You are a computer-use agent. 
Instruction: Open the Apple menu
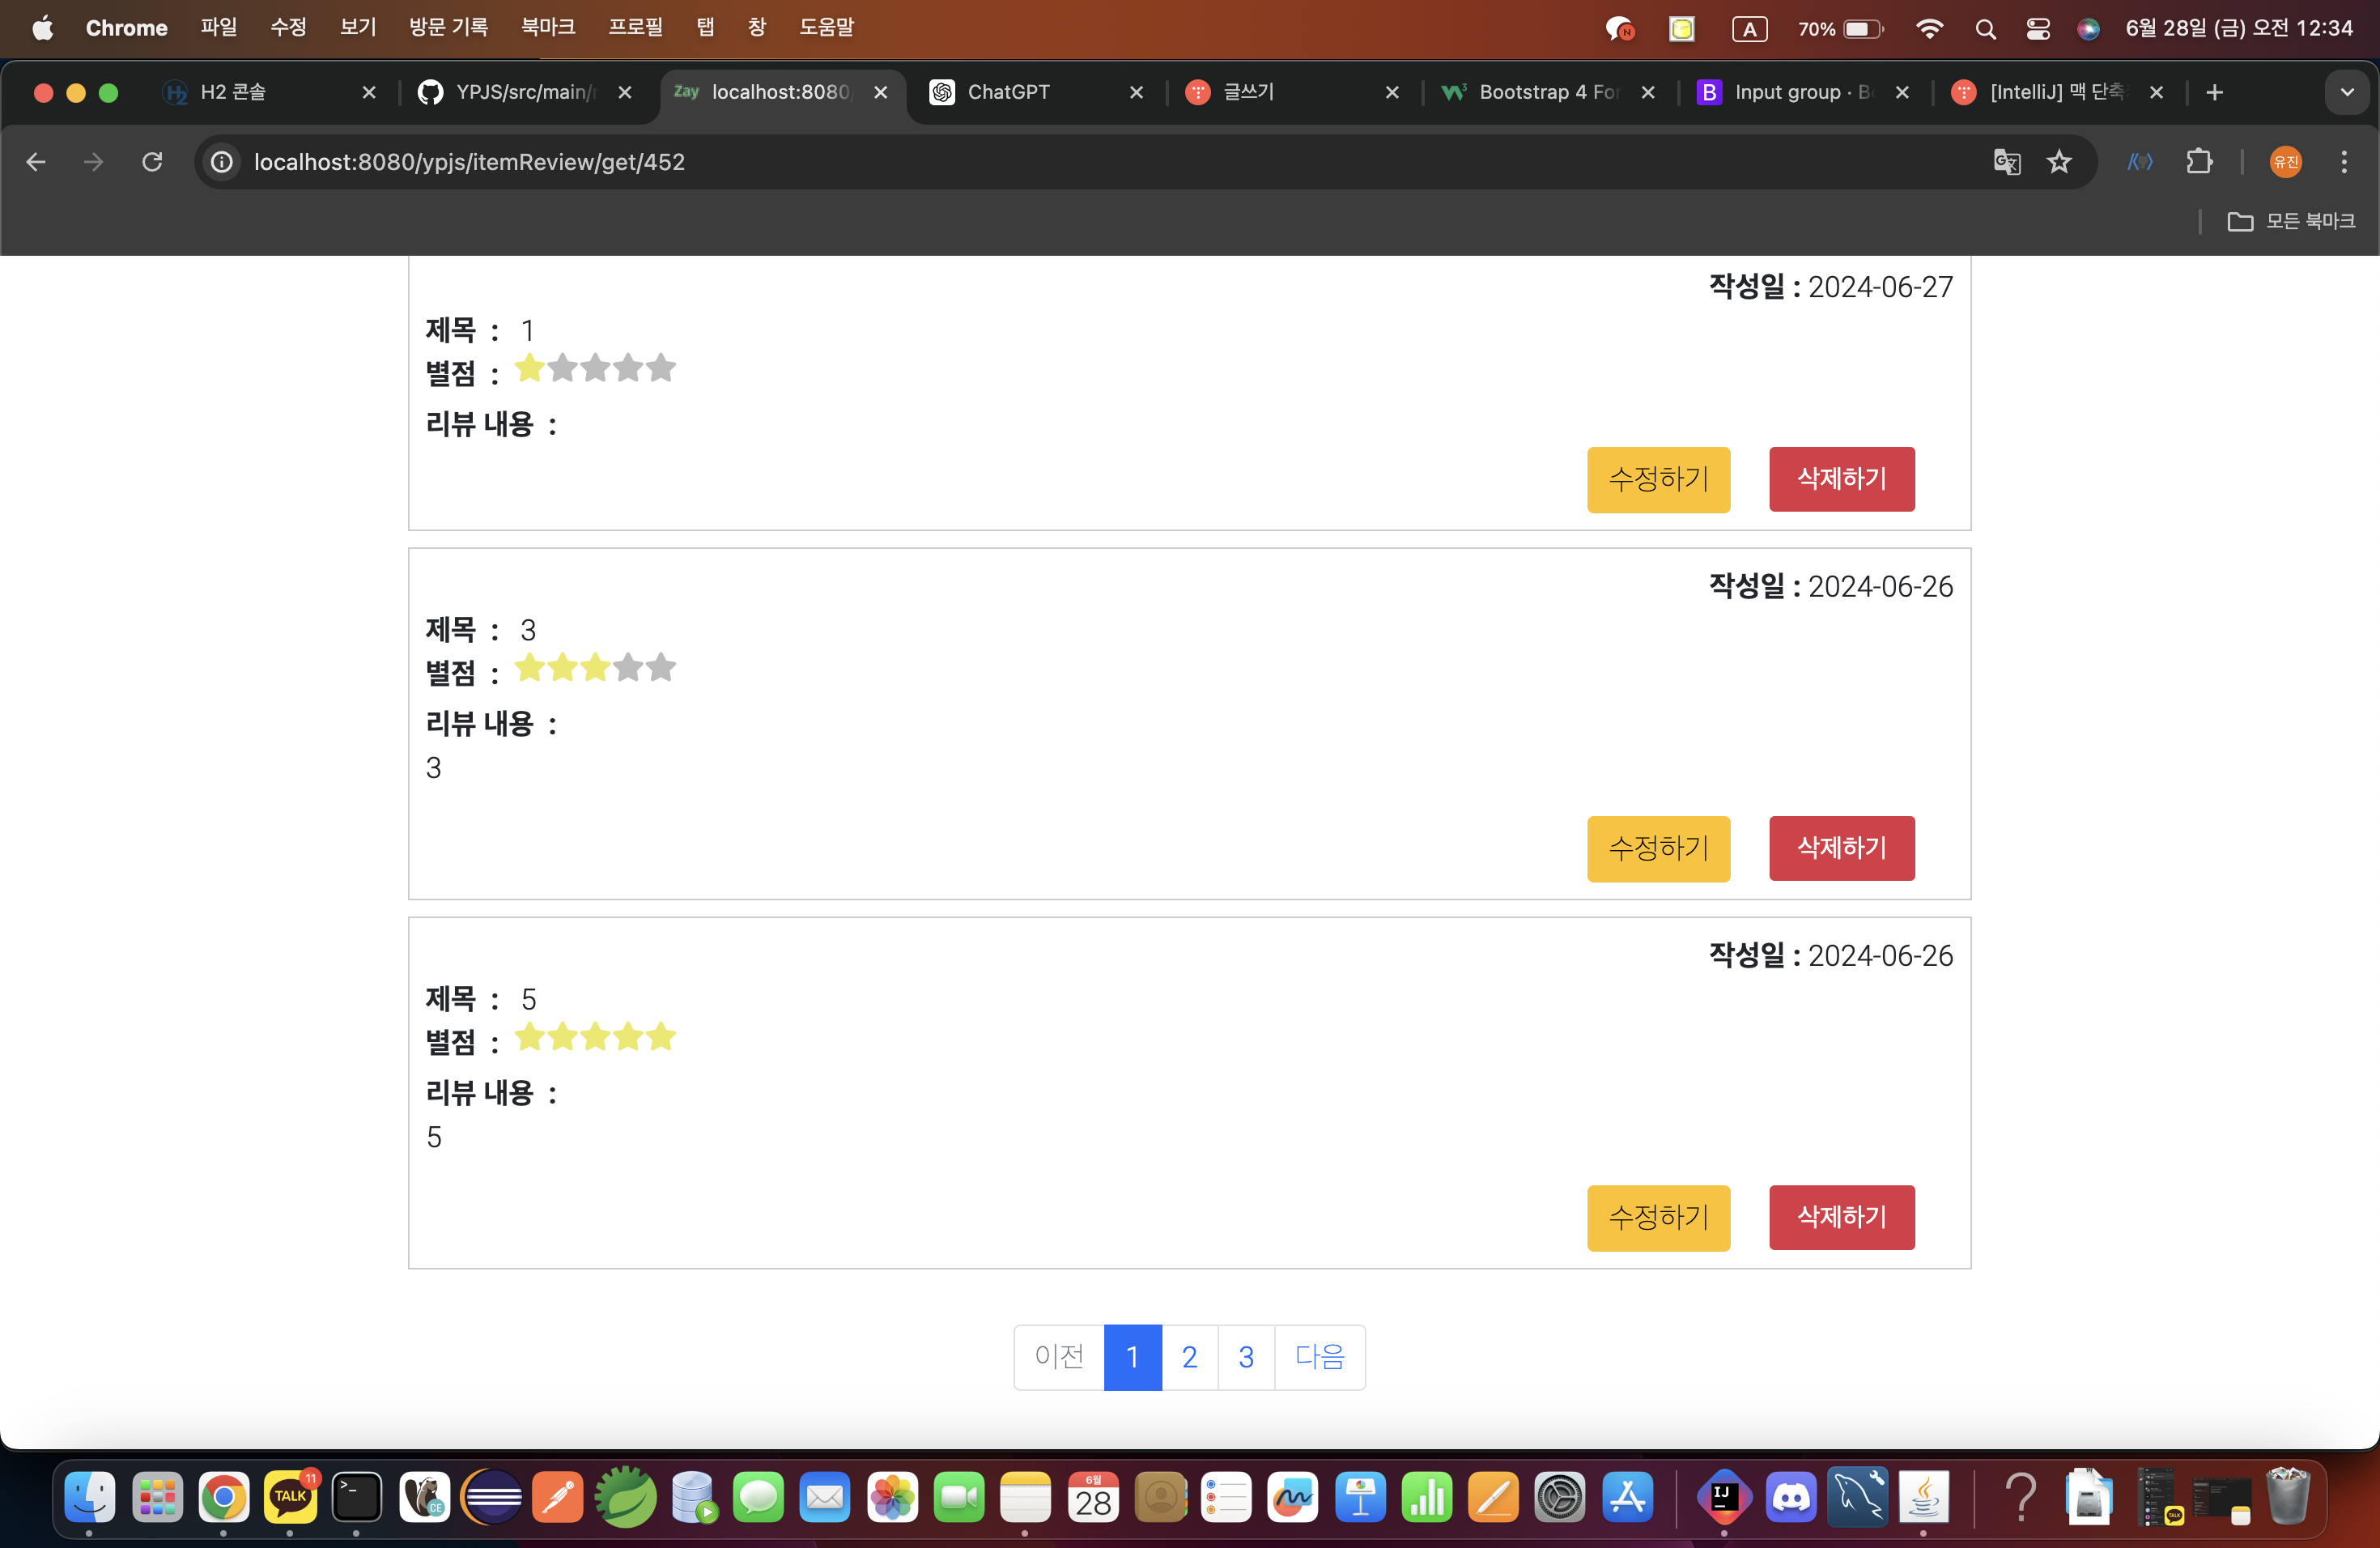[x=43, y=28]
